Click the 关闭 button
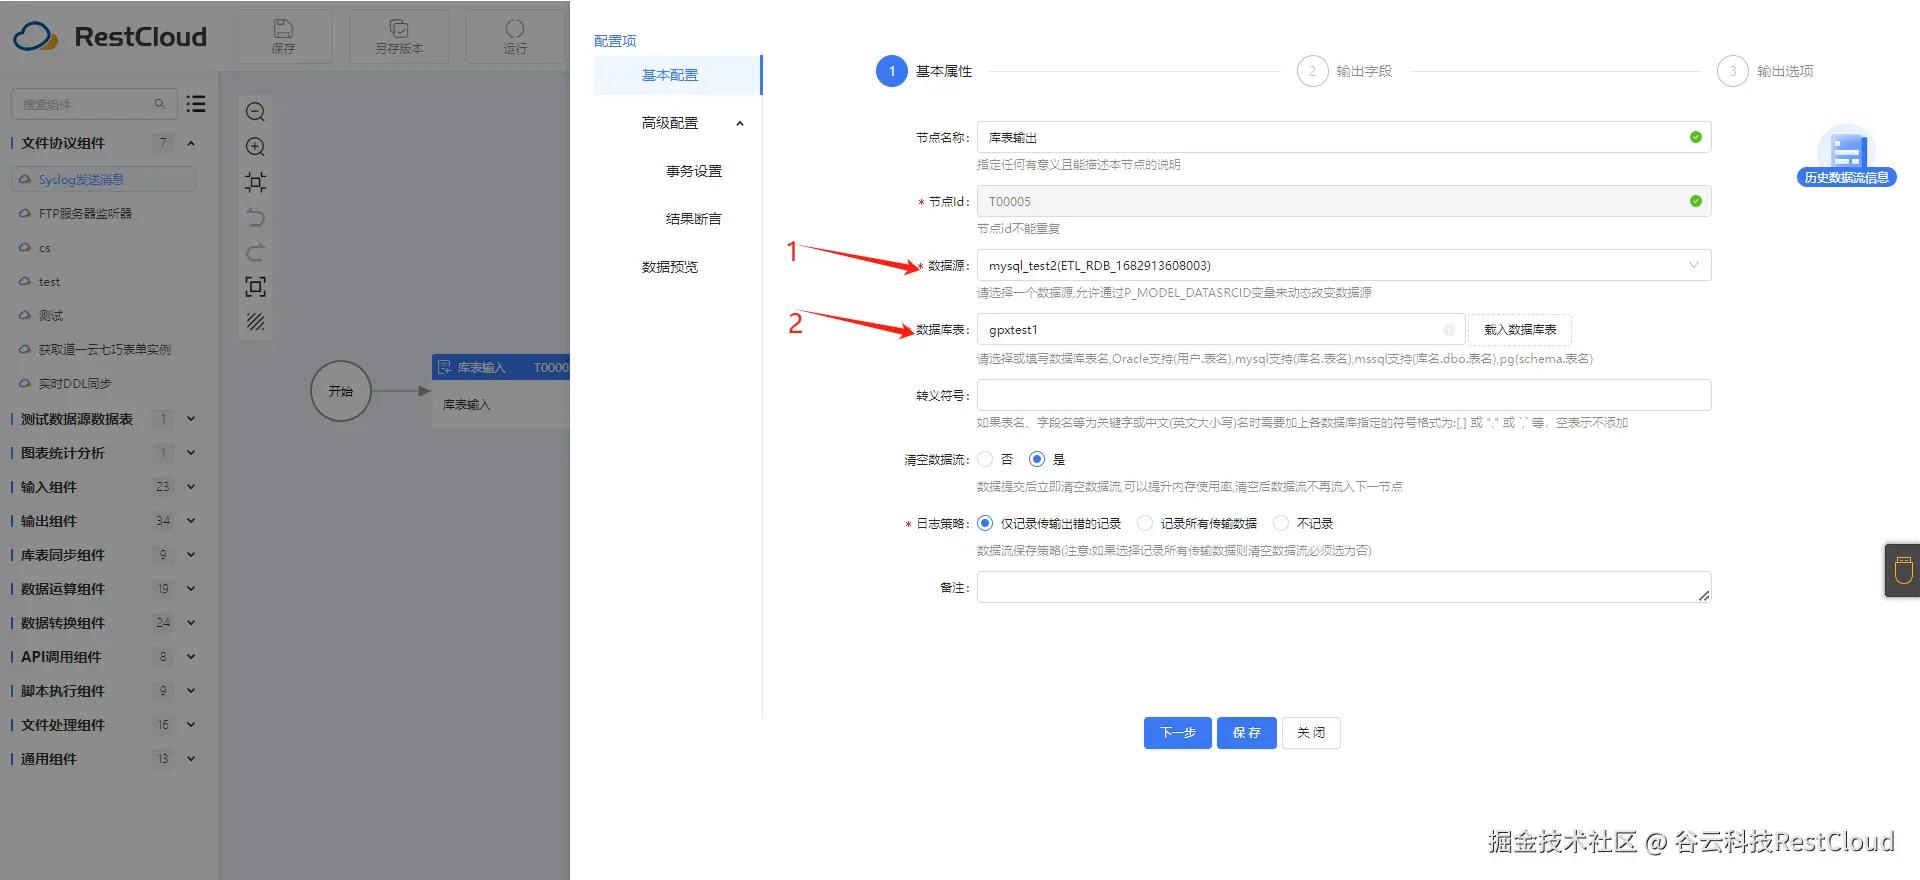1920x880 pixels. [1311, 733]
